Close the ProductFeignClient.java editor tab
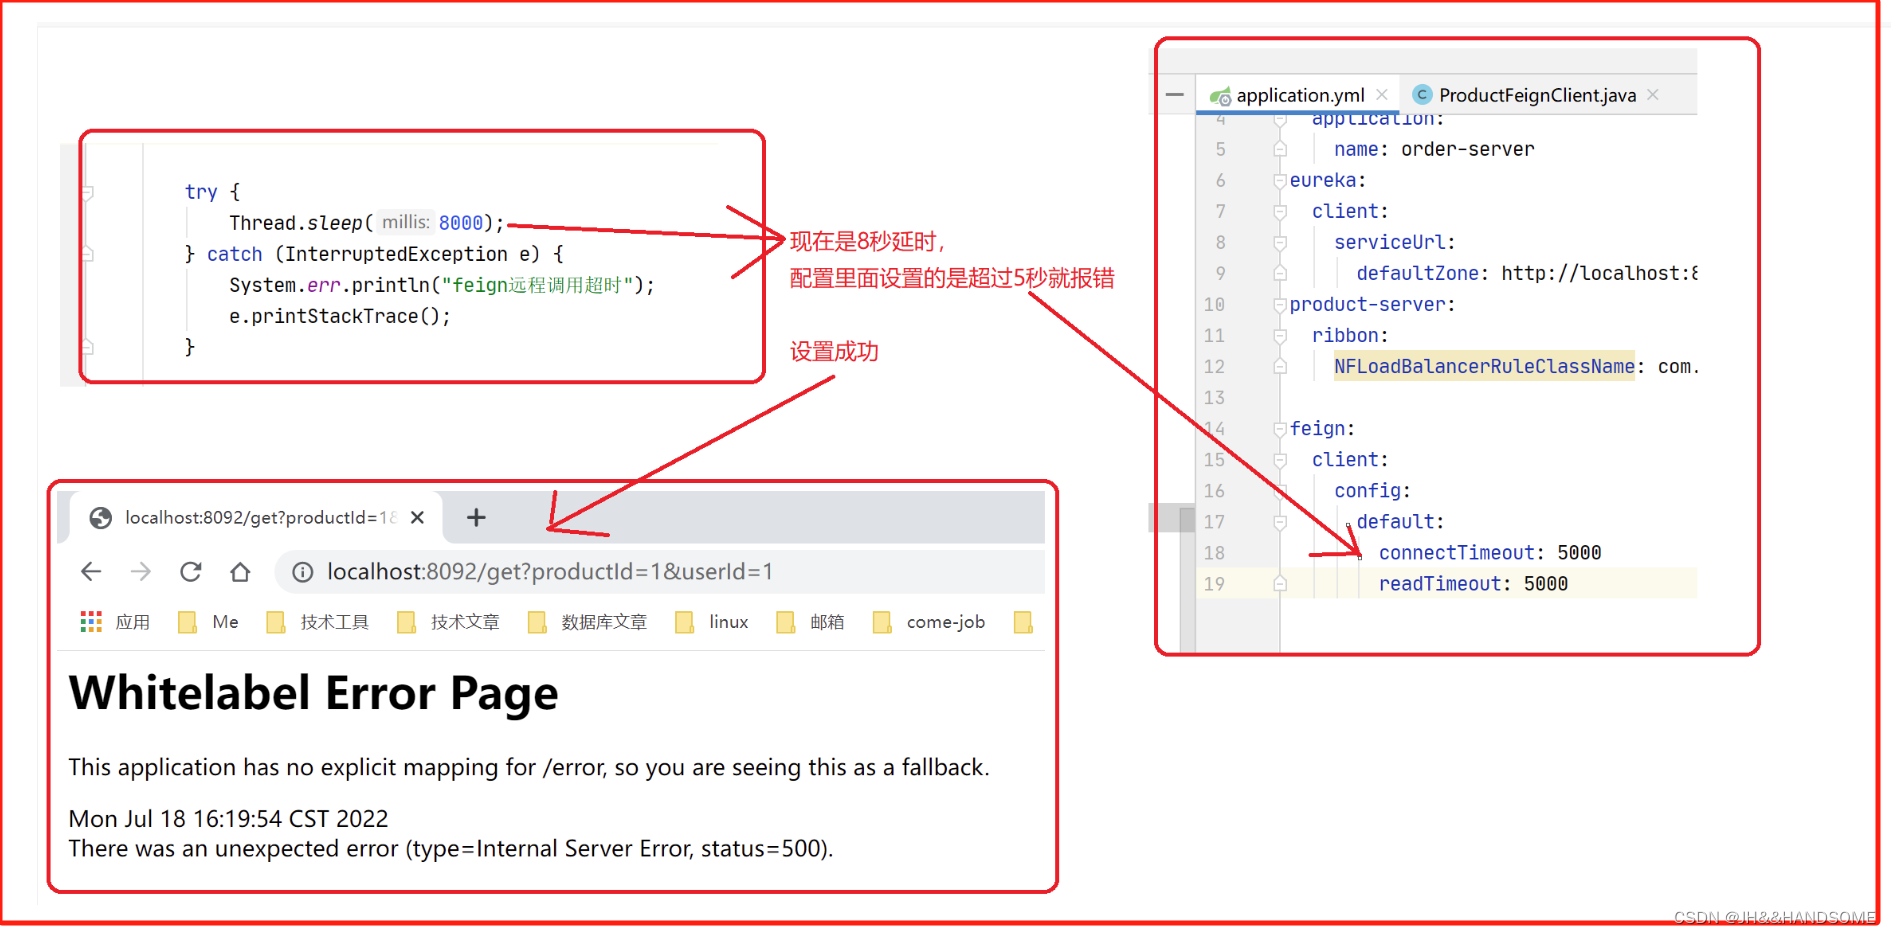The image size is (1891, 934). [1653, 94]
